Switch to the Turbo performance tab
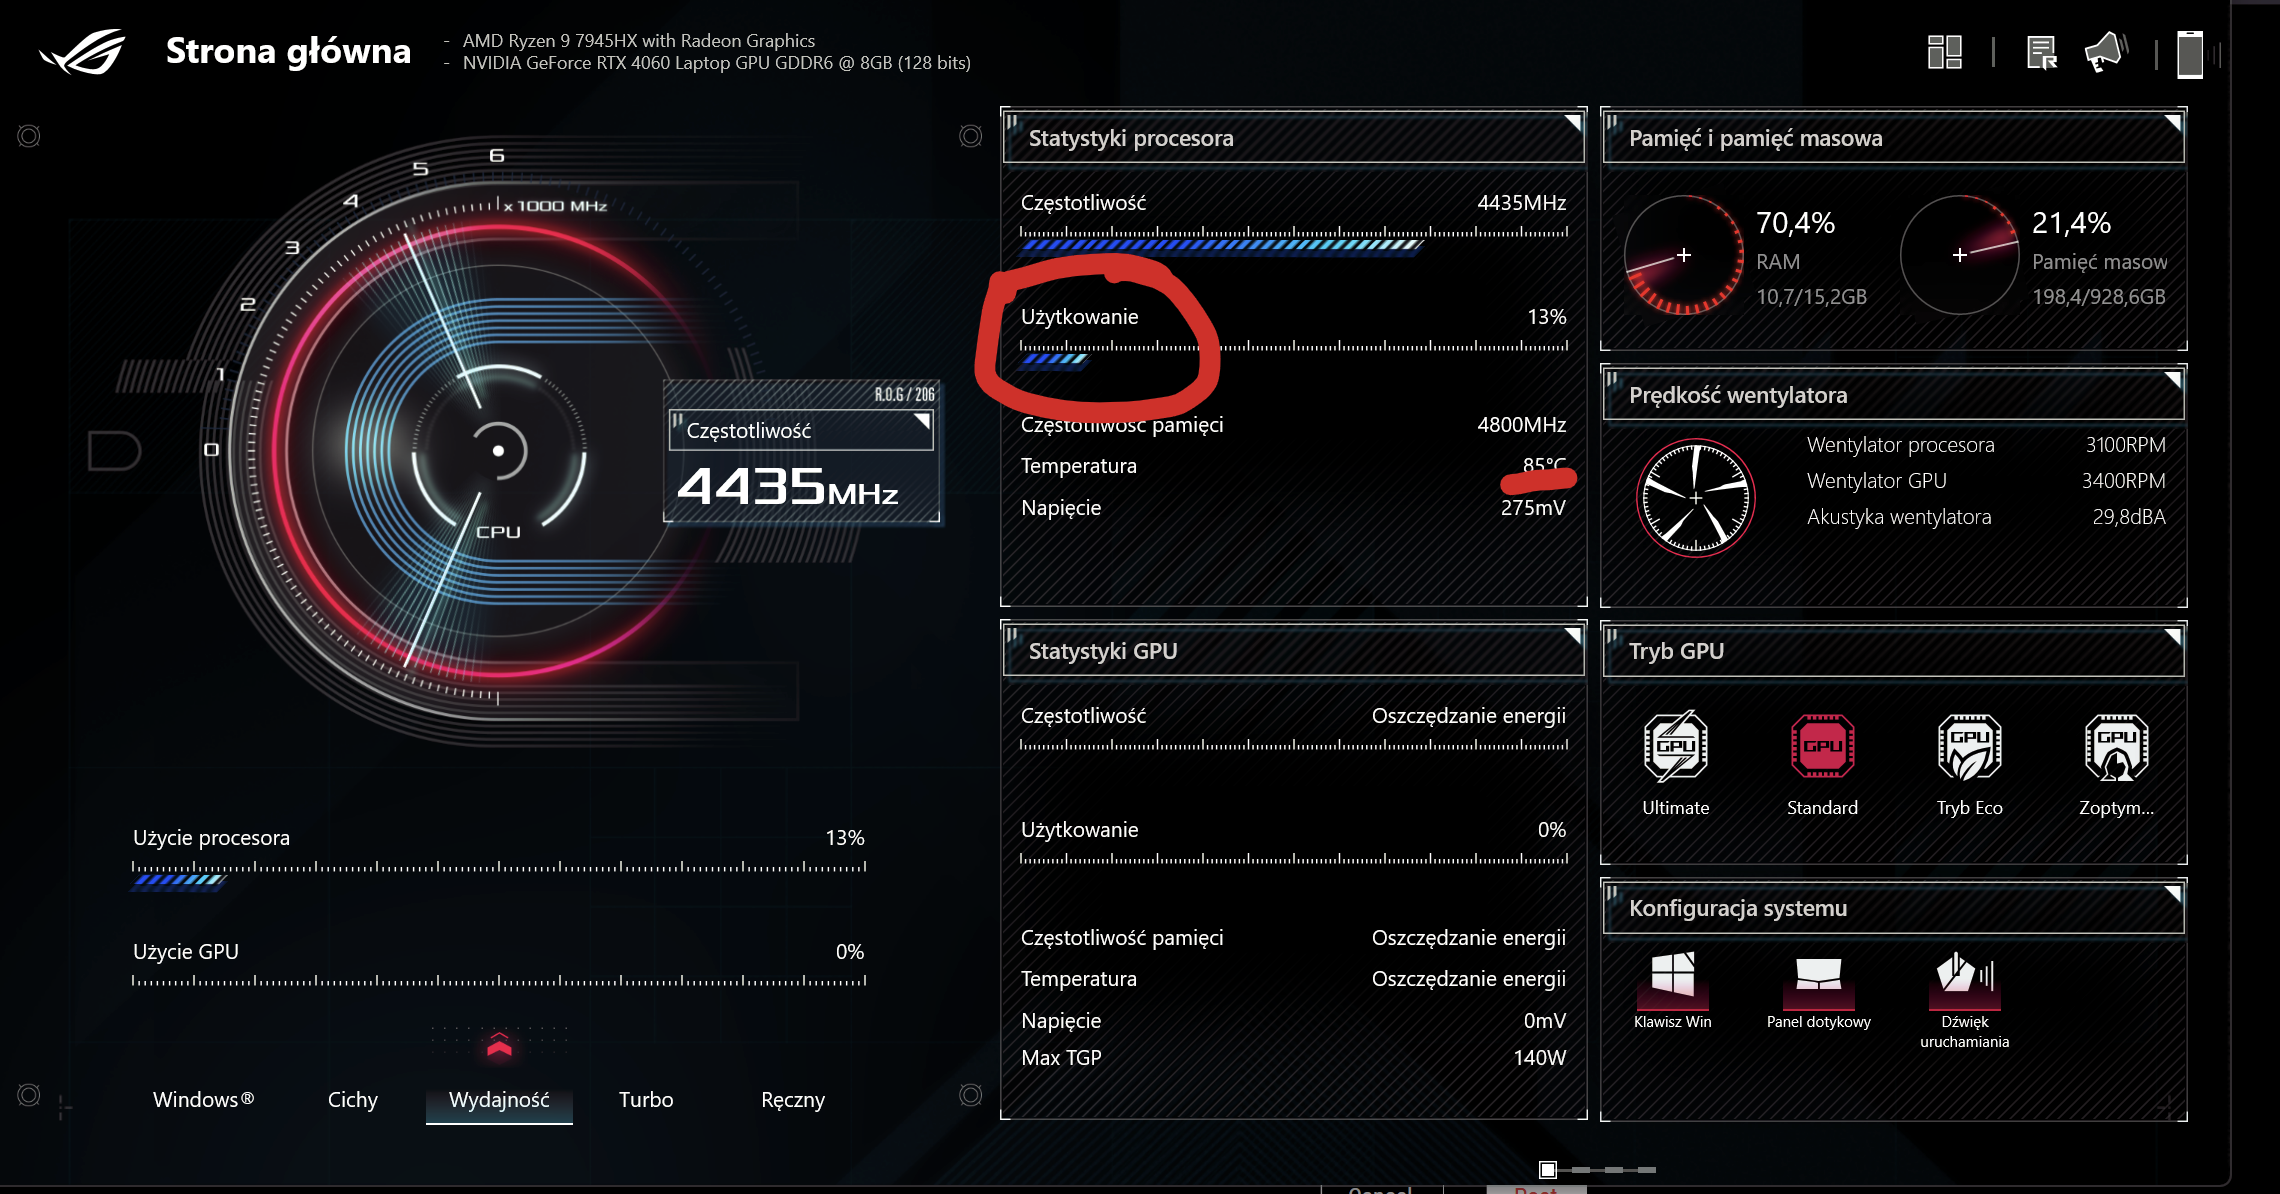This screenshot has height=1194, width=2280. pyautogui.click(x=645, y=1100)
